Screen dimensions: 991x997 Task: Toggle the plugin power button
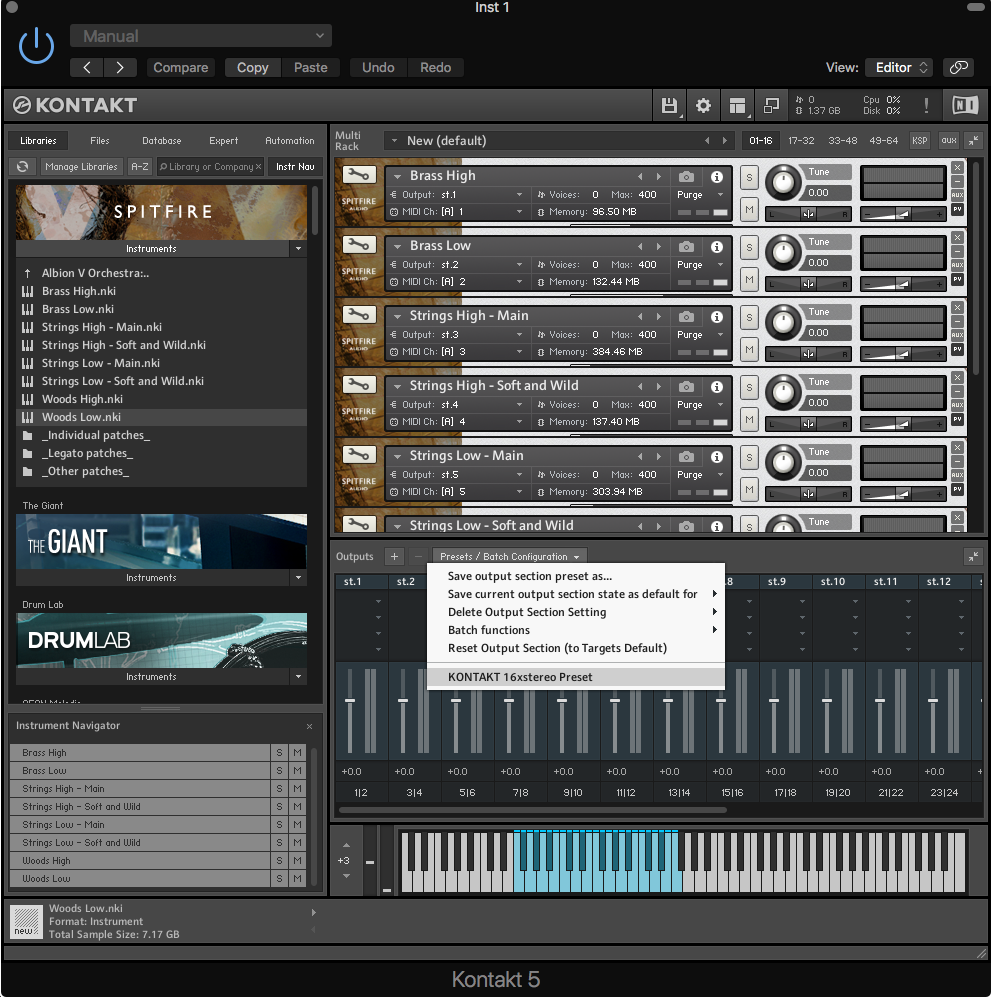[x=36, y=46]
